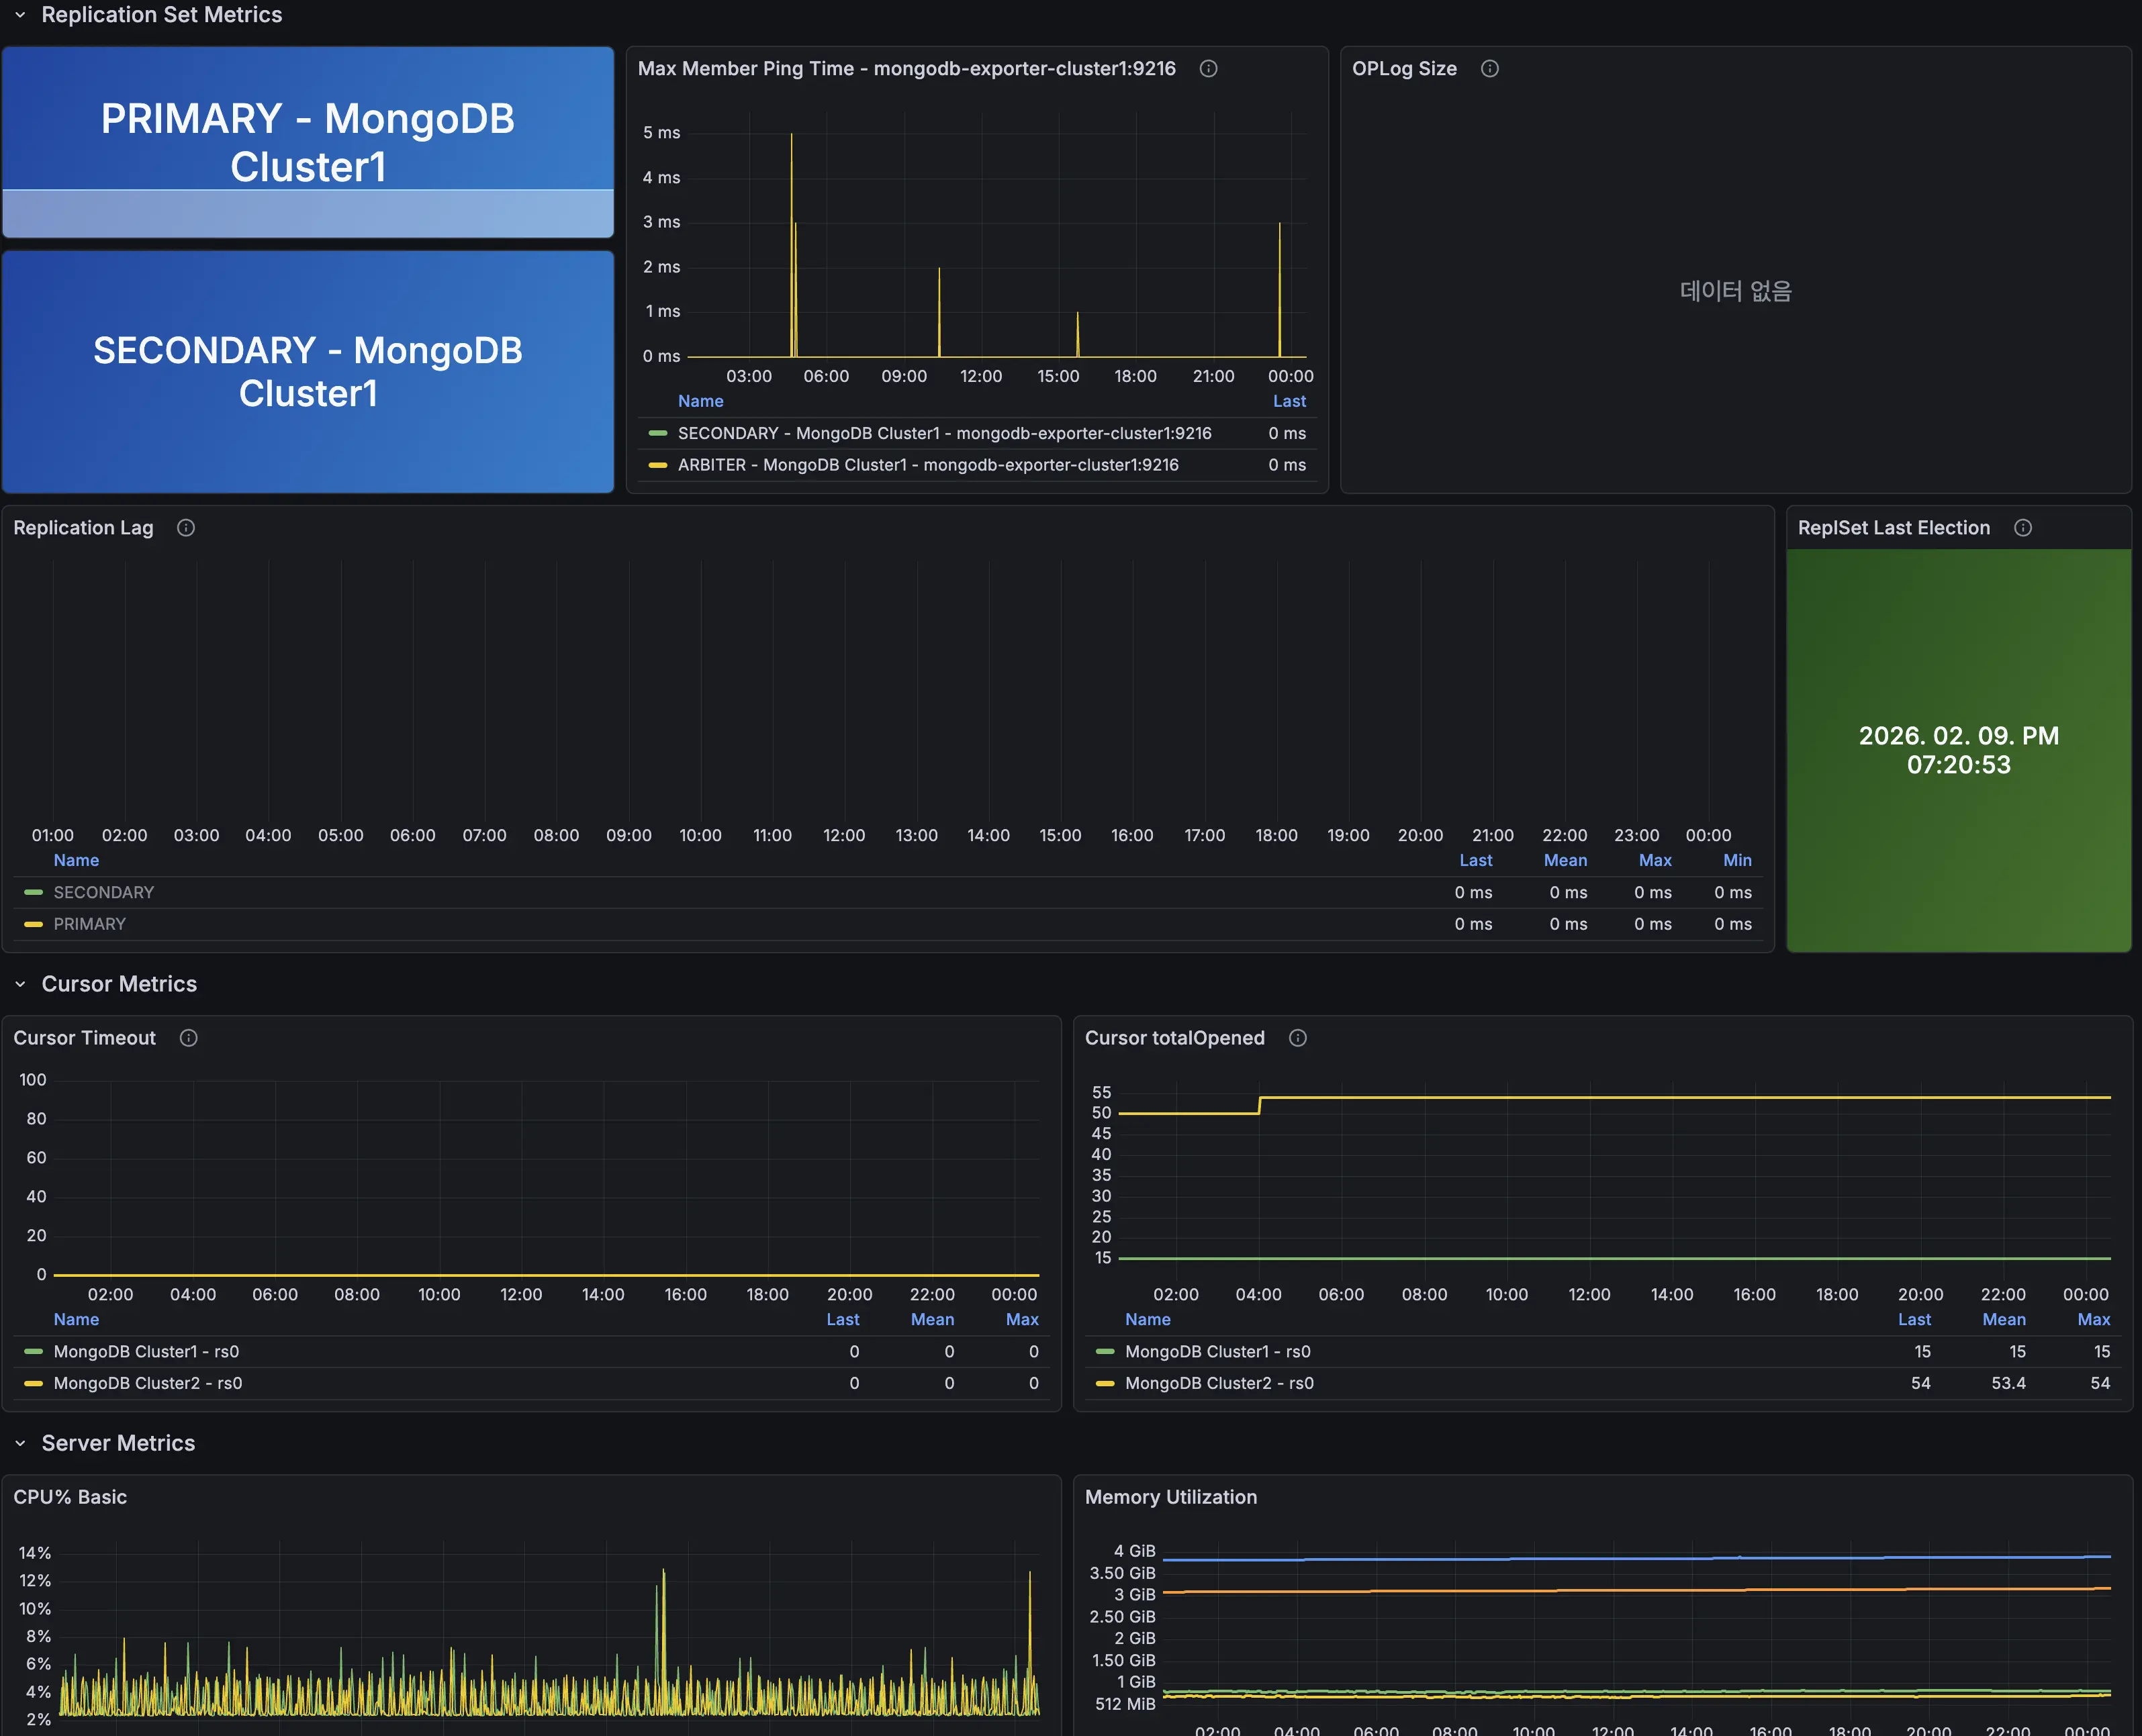Click Cursor Timeout info icon
This screenshot has height=1736, width=2142.
point(188,1038)
